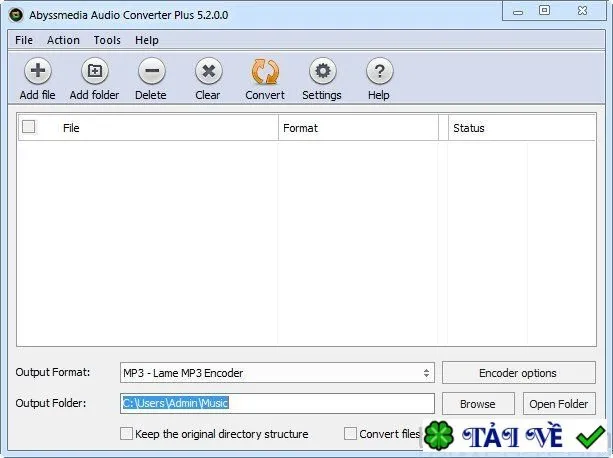This screenshot has height=458, width=613.
Task: Click the Encoder options button
Action: 519,373
